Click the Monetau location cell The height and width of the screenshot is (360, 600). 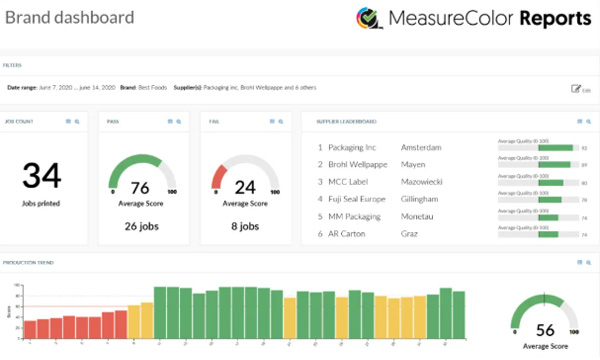coord(417,217)
